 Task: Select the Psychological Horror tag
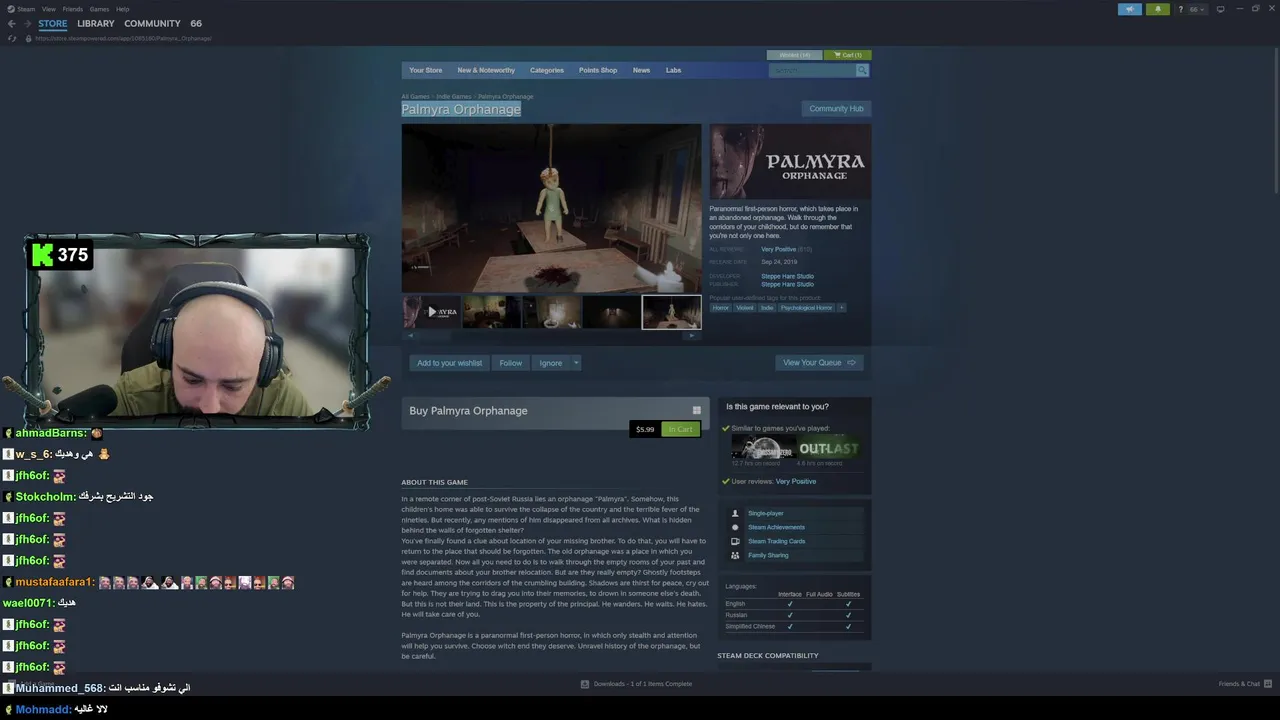click(806, 308)
